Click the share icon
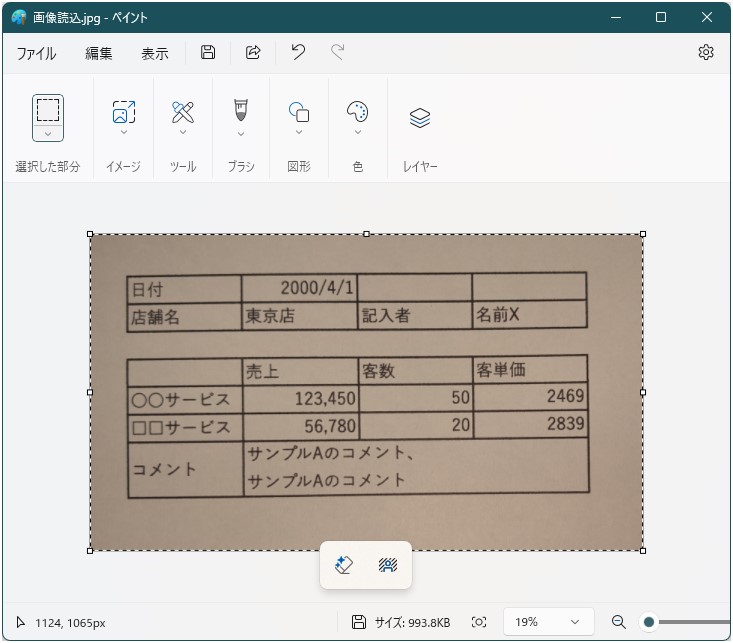This screenshot has height=643, width=733. [x=253, y=52]
